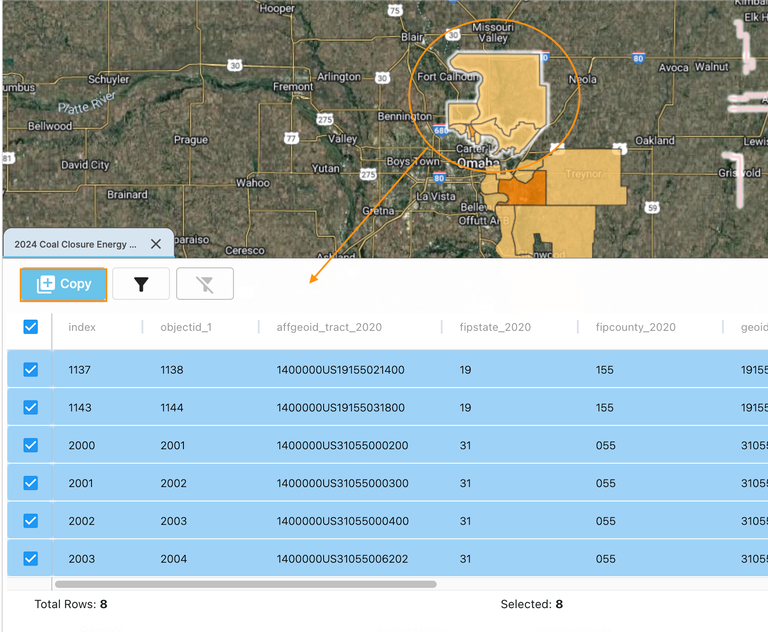Click the Treynor tract polygon on map
768x632 pixels.
pyautogui.click(x=585, y=176)
